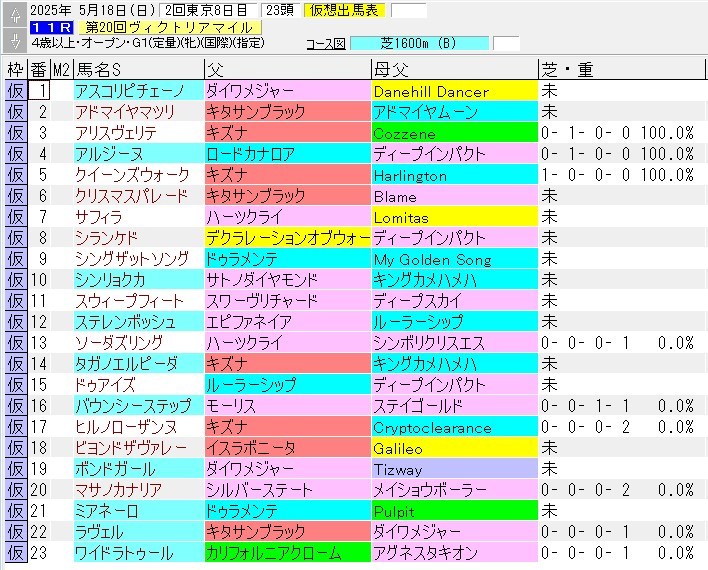708x570 pixels.
Task: Select horse ソーダズリング
Action: click(x=139, y=343)
